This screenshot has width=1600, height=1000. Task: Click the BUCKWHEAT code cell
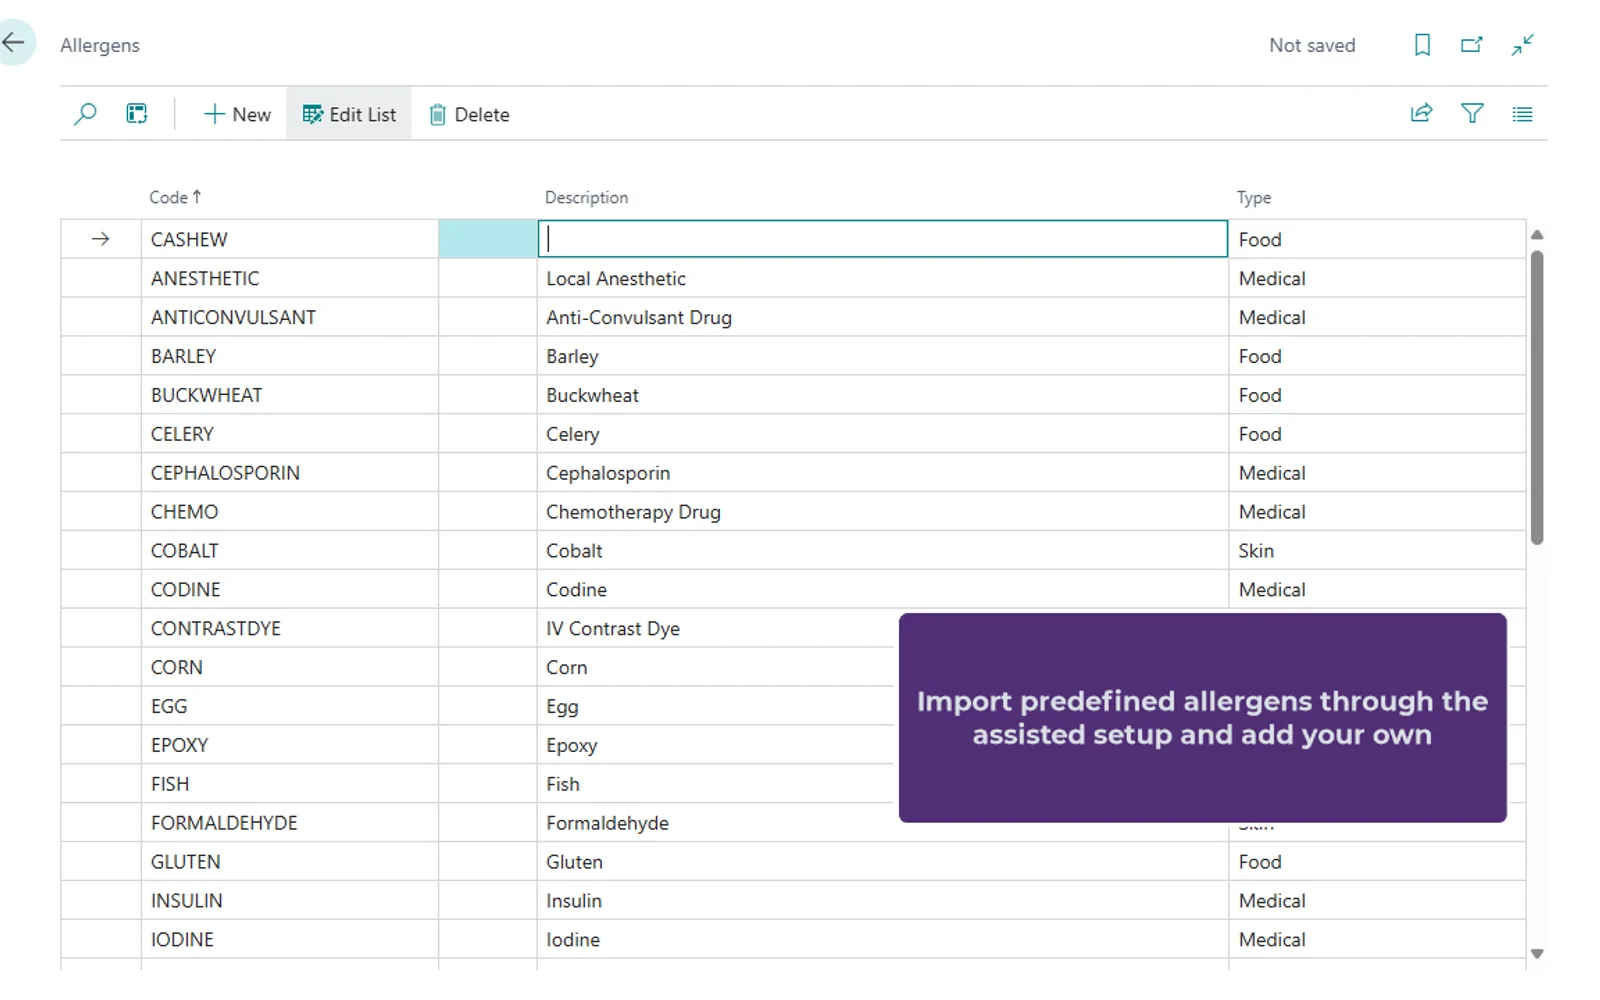[290, 395]
